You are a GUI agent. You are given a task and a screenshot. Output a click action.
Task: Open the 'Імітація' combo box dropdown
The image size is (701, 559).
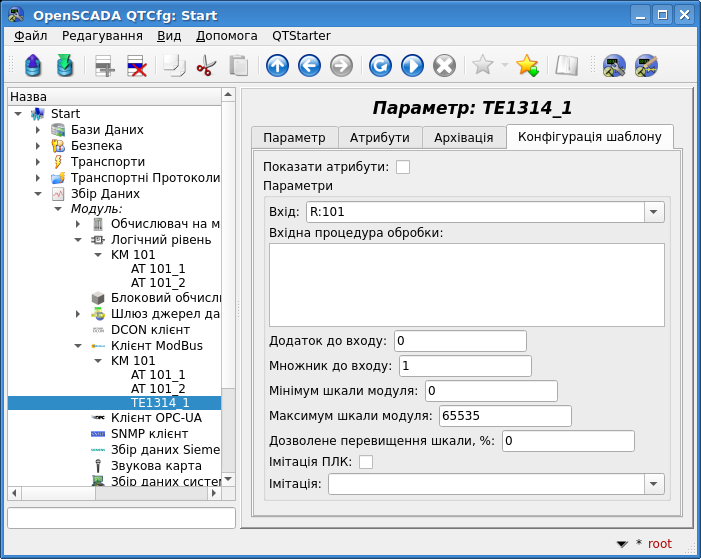(654, 484)
